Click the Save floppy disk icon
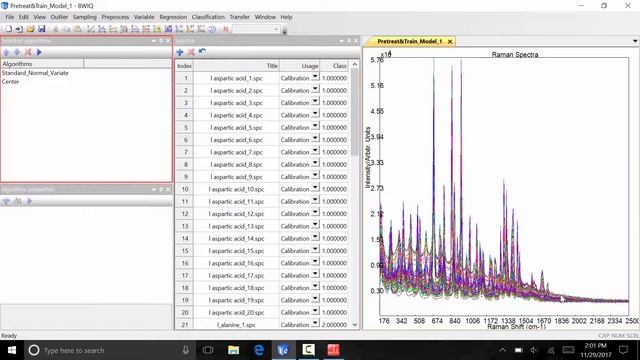This screenshot has width=640, height=360. [41, 29]
